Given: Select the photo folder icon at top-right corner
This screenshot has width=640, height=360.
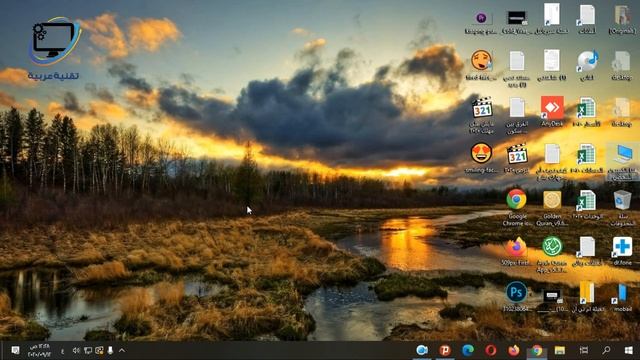Looking at the screenshot, I should [x=622, y=19].
